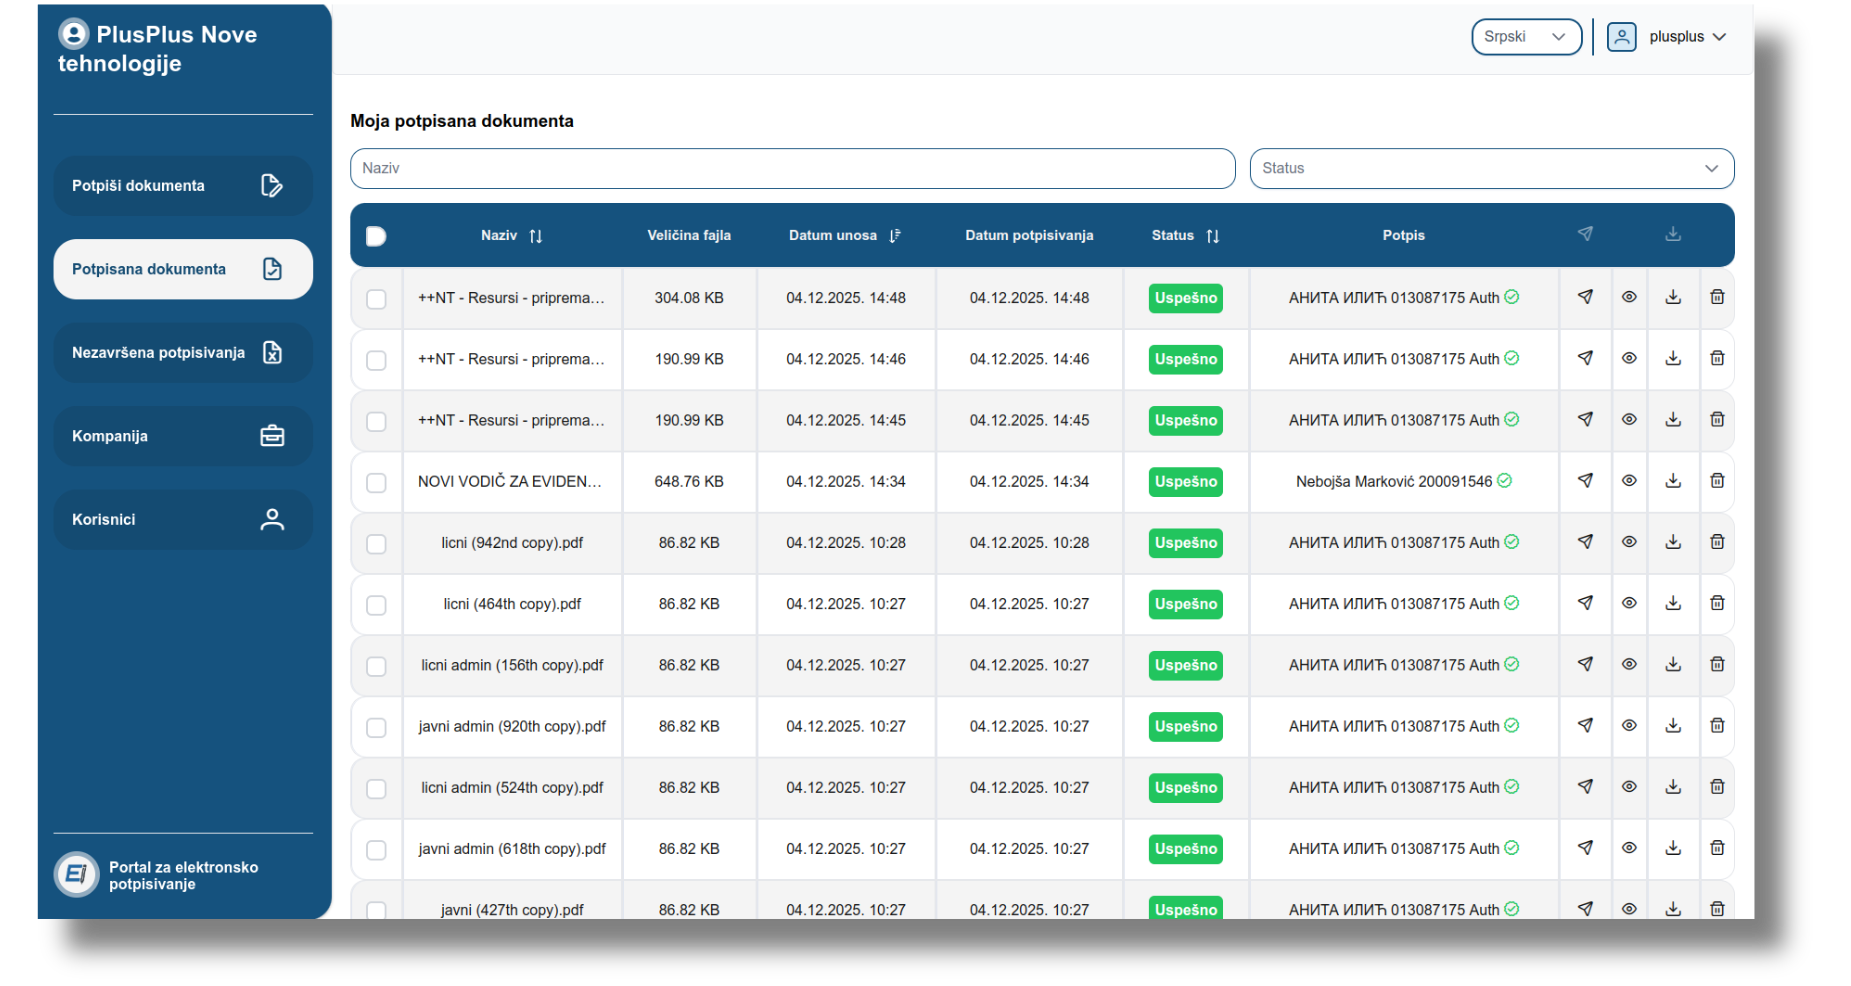
Task: Open the Korisnici section
Action: point(183,520)
